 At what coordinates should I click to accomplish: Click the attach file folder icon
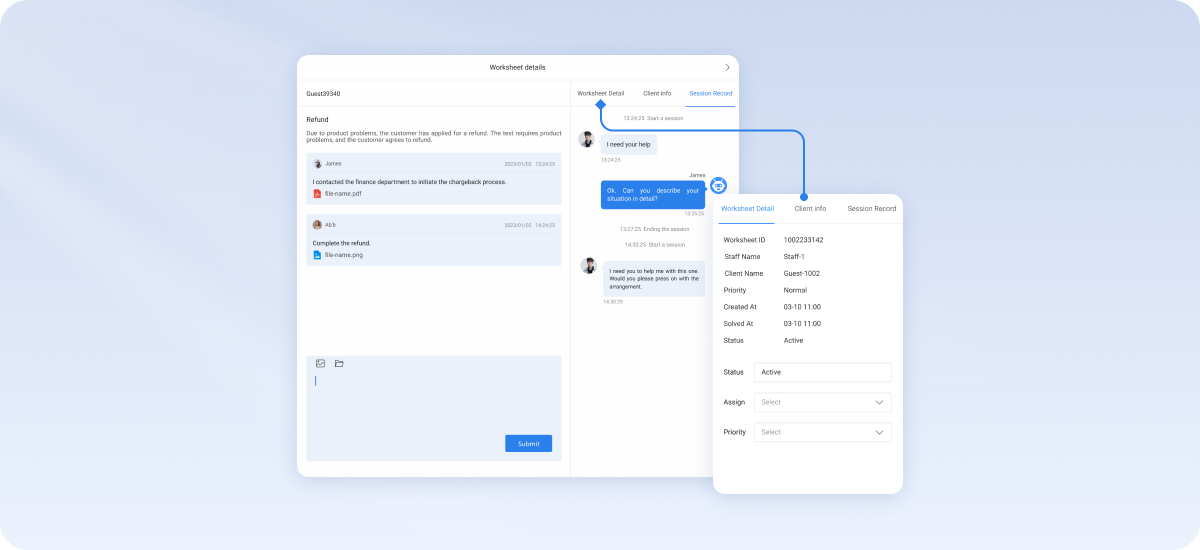coord(339,363)
